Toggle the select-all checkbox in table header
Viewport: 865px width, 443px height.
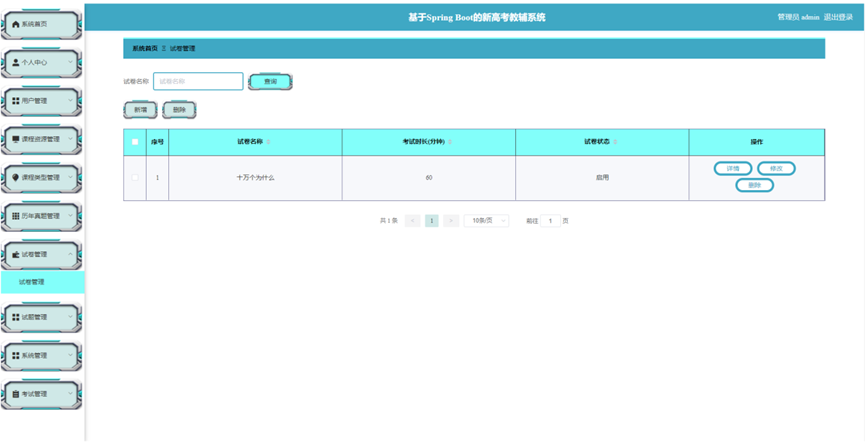pos(135,142)
